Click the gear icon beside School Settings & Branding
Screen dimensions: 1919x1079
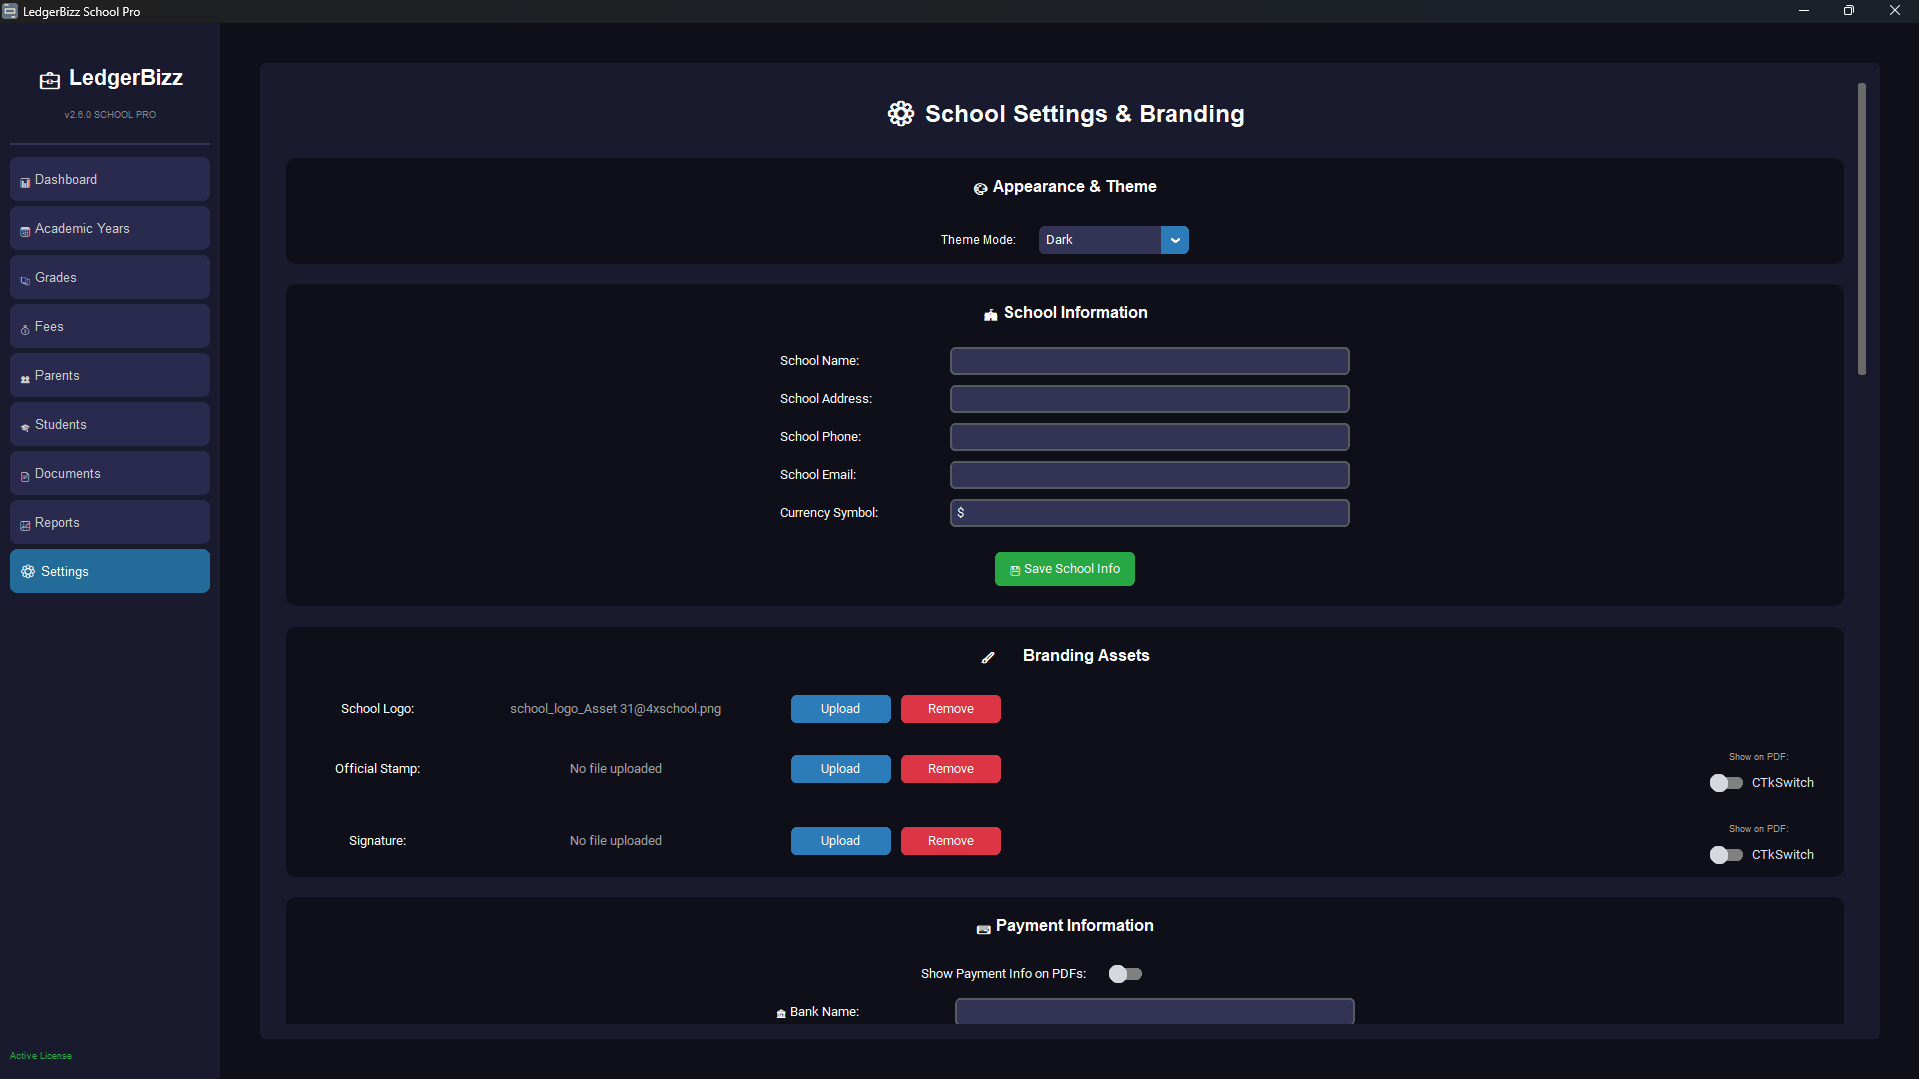(x=901, y=113)
